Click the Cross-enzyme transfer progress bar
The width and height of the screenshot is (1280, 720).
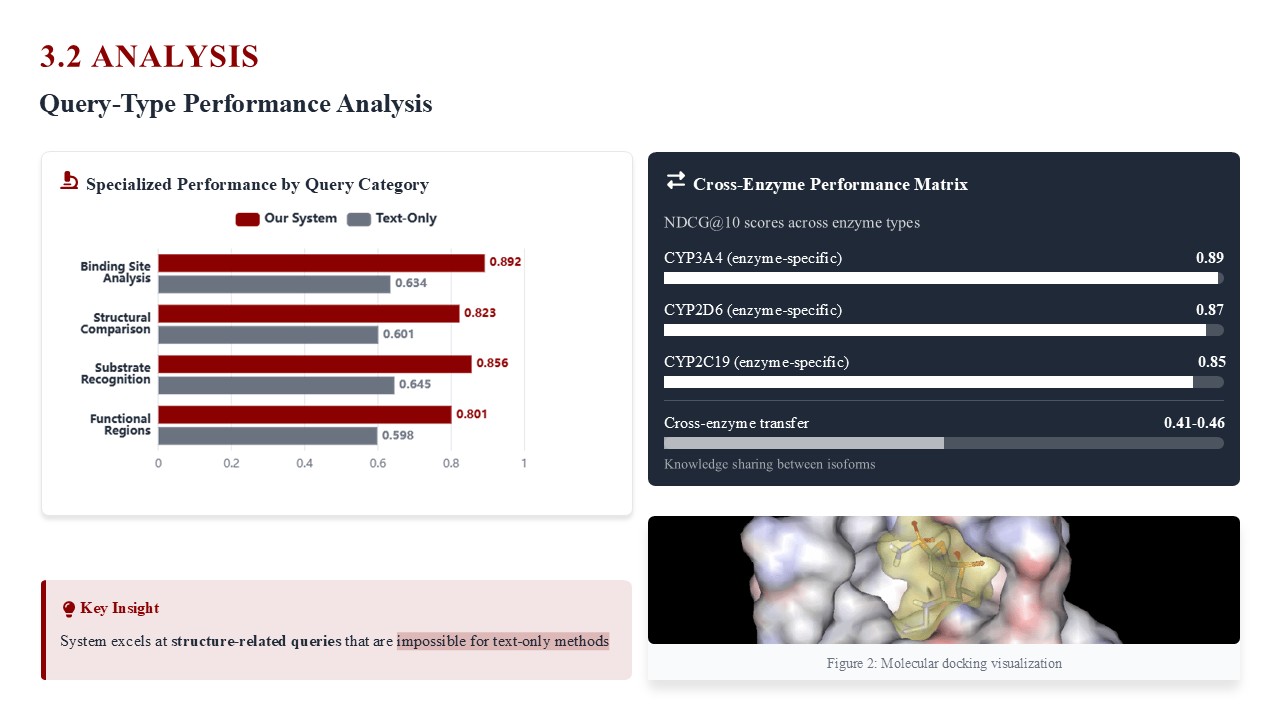(x=944, y=443)
